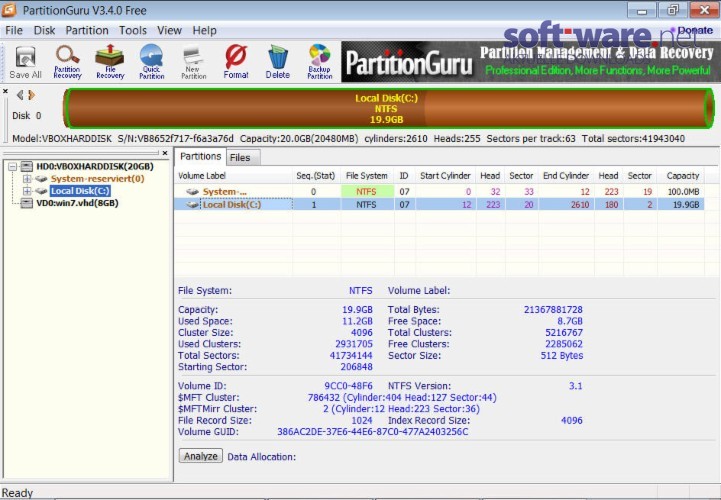Select HD0:VBOXHARDDISK(20GB) in the tree
This screenshot has height=500, width=721.
point(95,167)
